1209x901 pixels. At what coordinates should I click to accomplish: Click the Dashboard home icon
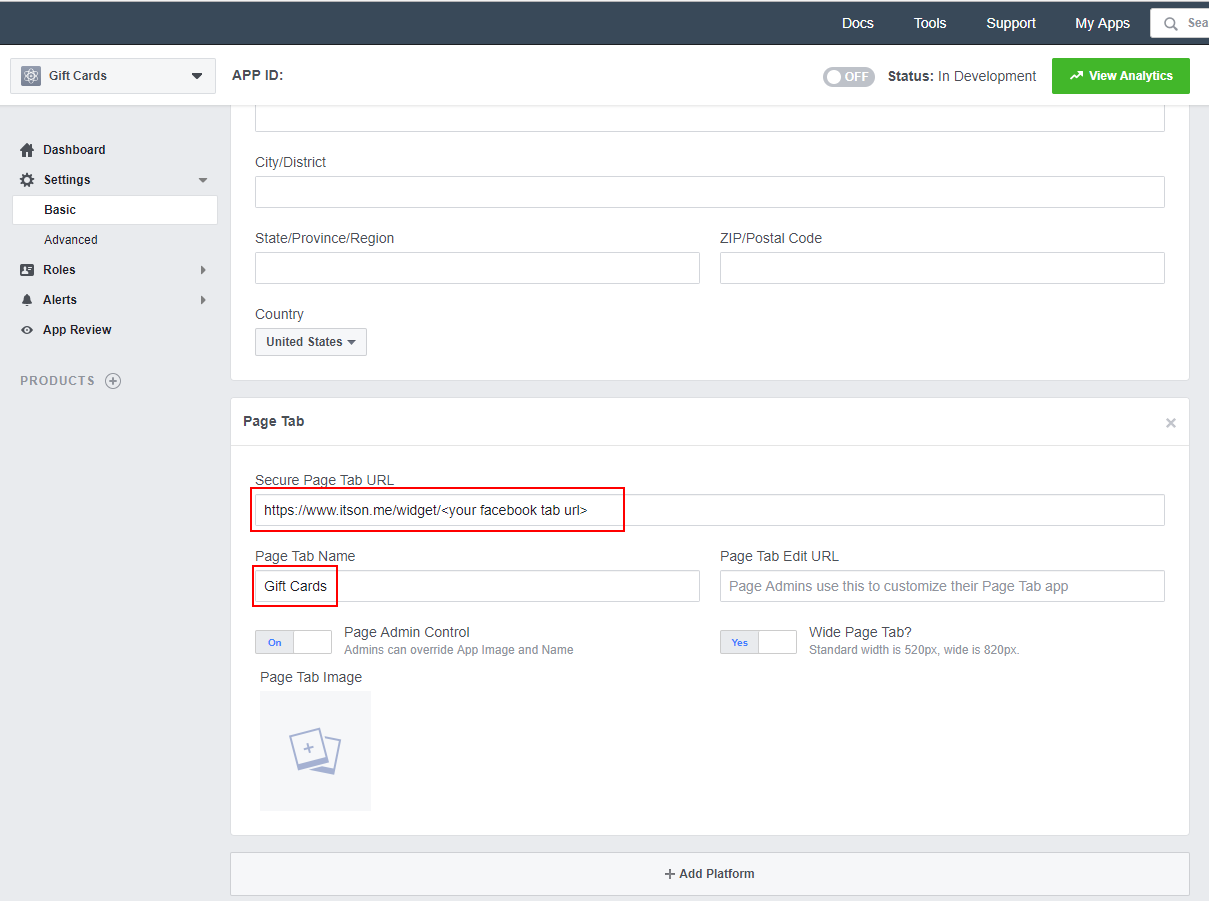coord(27,150)
